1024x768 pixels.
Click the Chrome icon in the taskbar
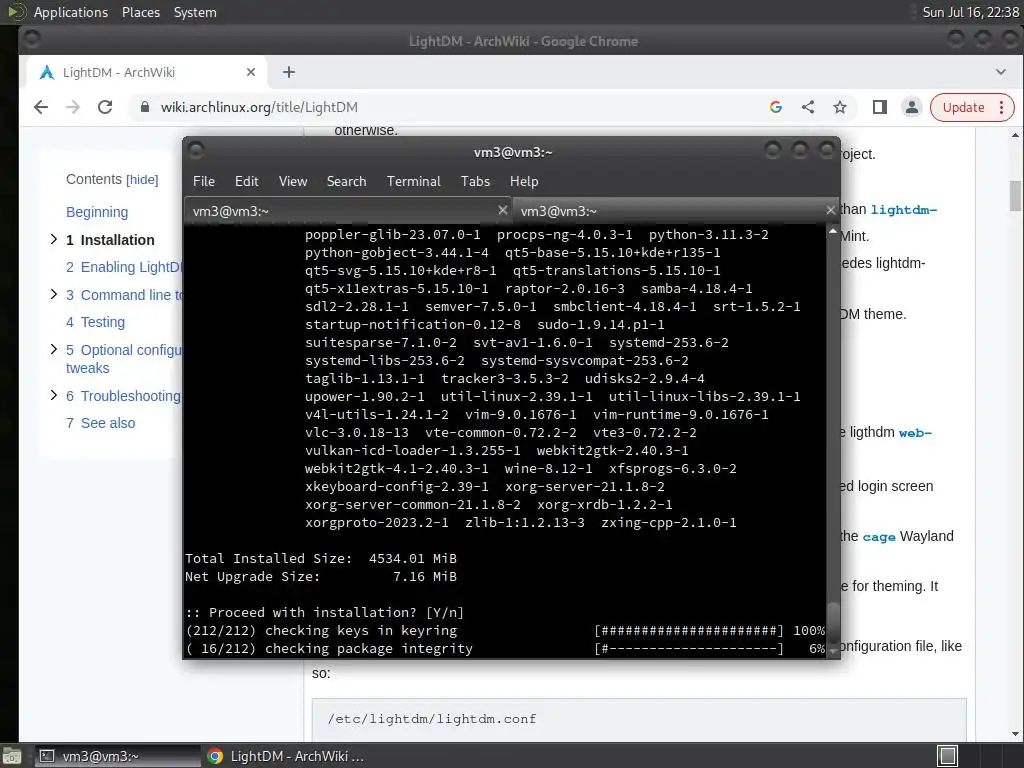click(x=215, y=756)
